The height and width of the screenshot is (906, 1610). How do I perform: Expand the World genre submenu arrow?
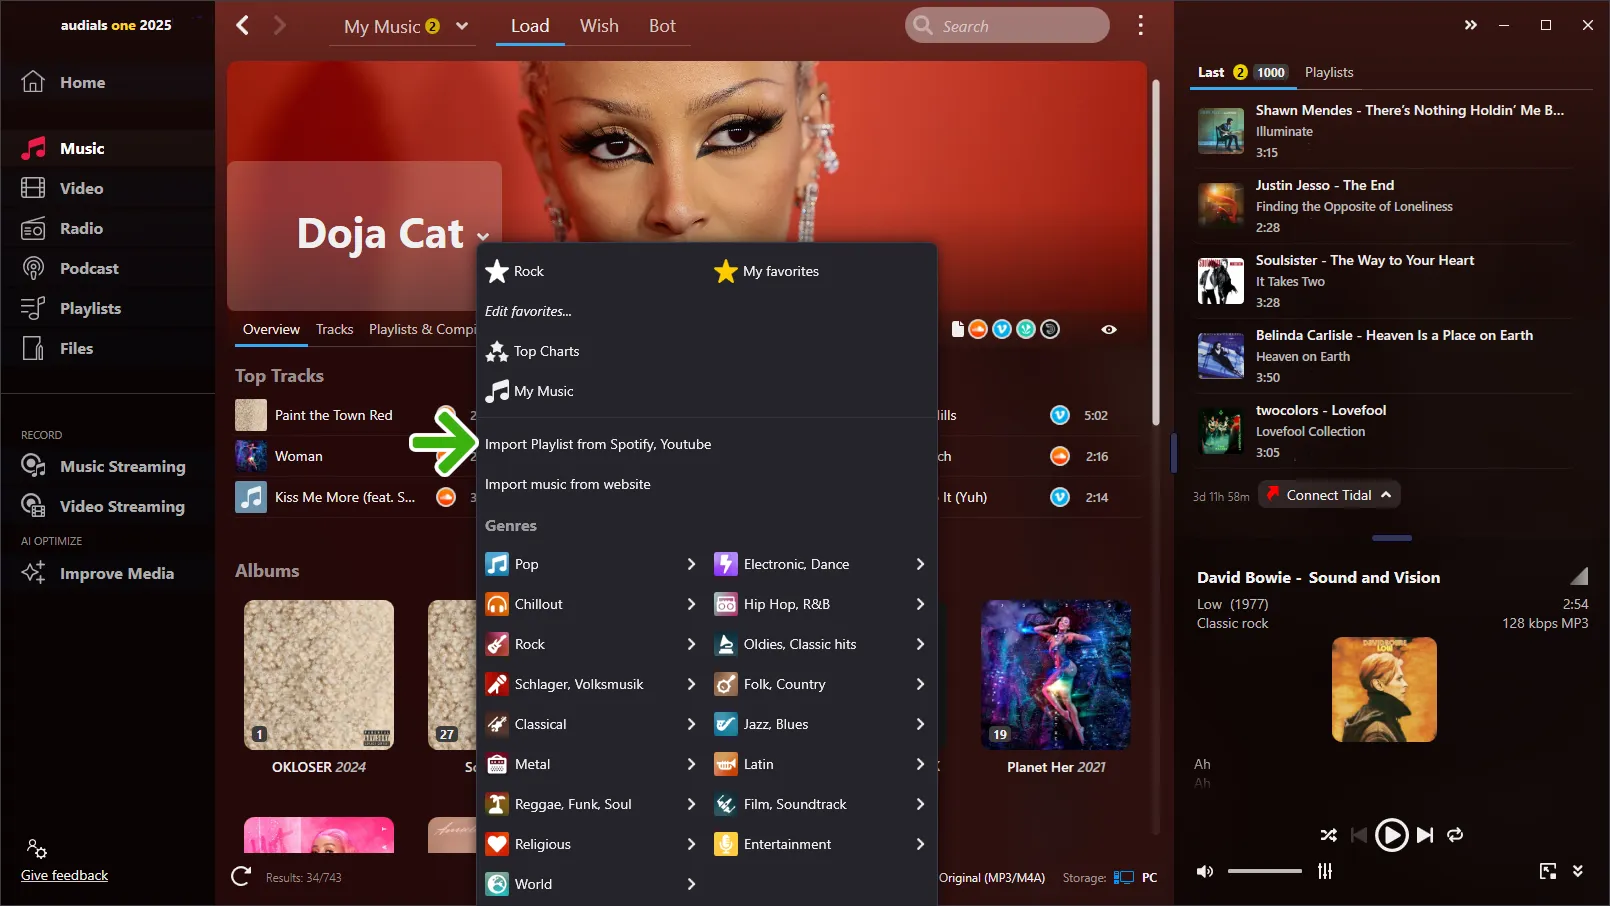point(691,884)
